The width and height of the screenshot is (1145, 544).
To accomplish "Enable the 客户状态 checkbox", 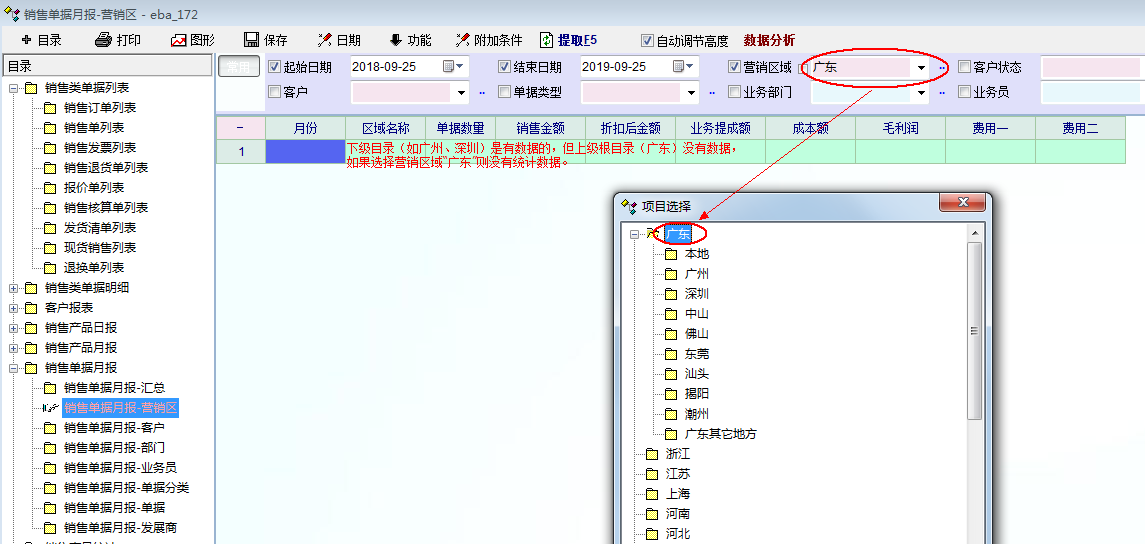I will pos(965,67).
